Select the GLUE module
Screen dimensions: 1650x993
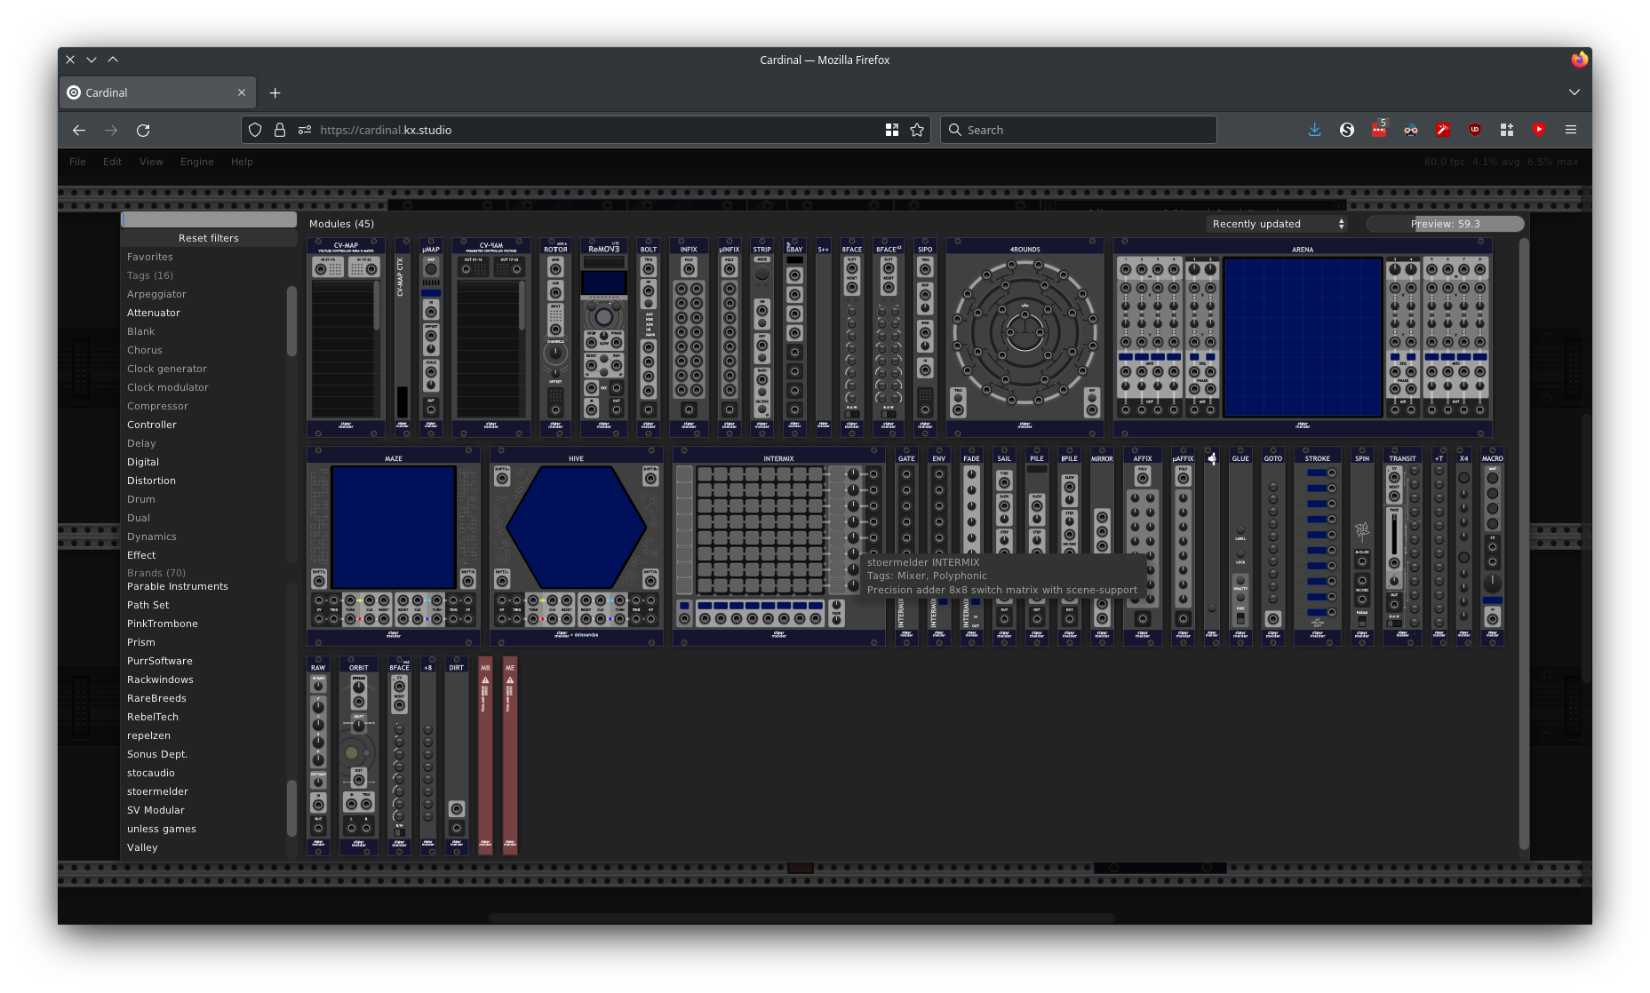click(1241, 547)
